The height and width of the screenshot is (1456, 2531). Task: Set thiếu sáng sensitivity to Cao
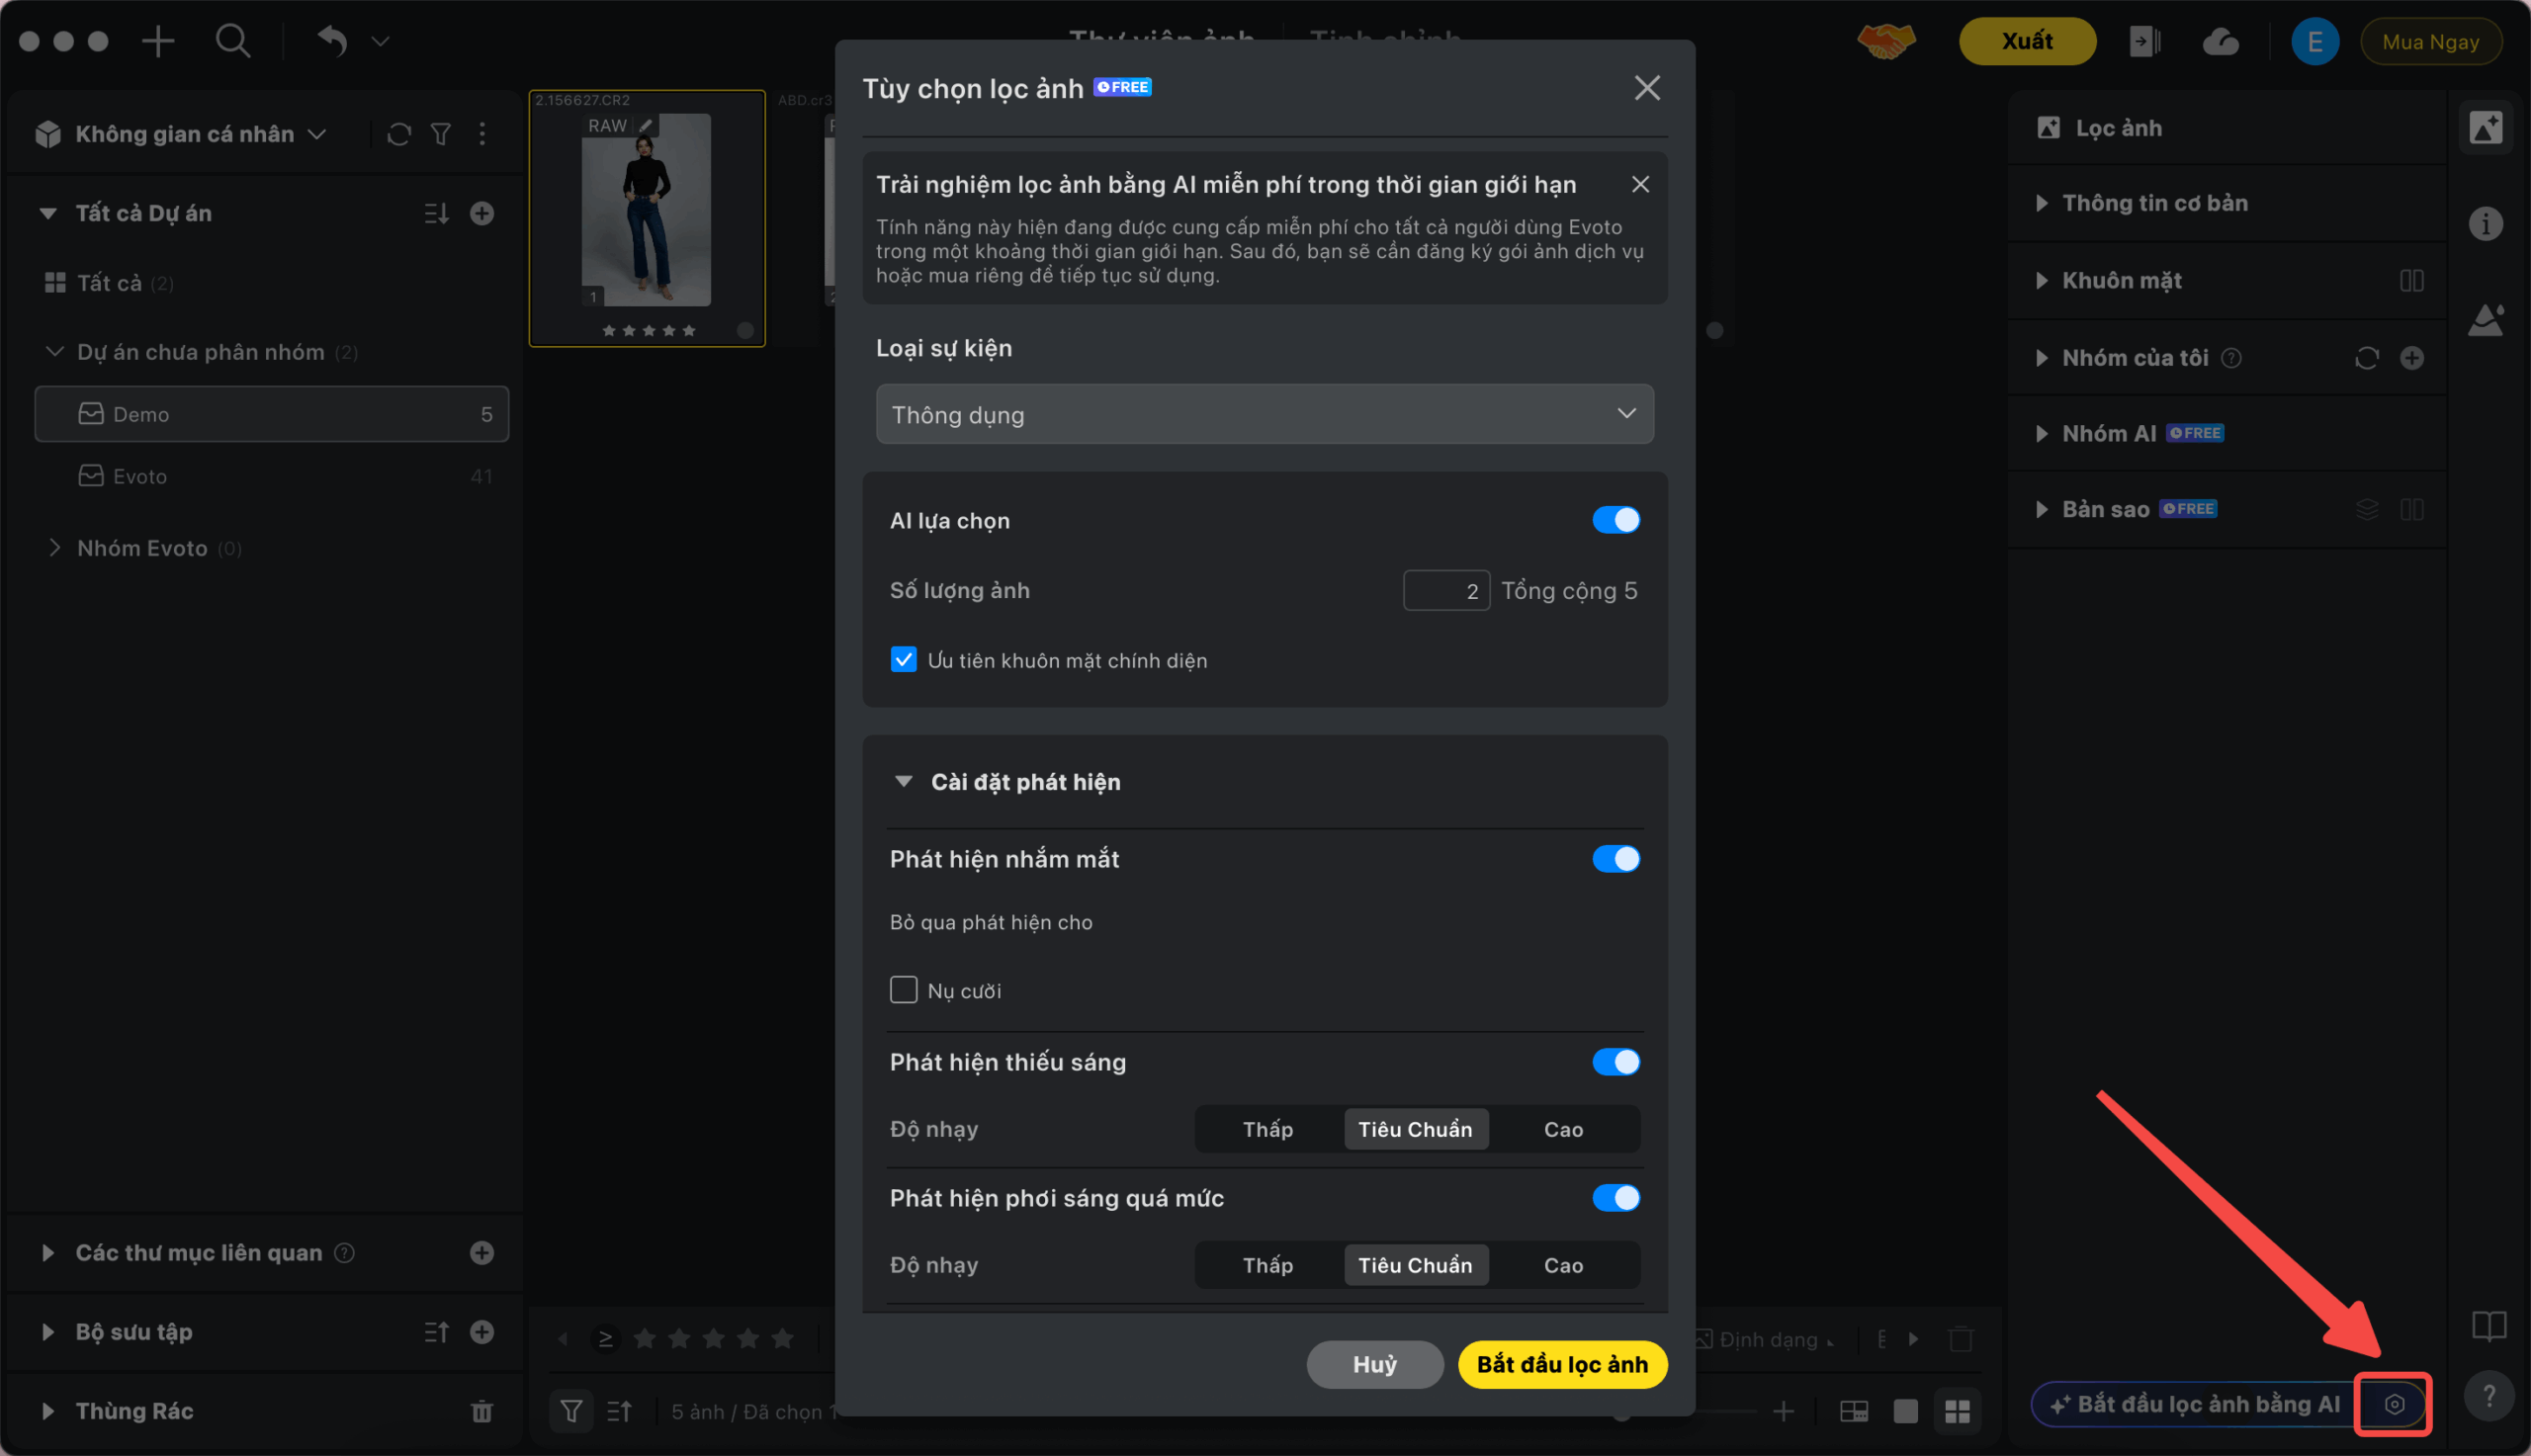1562,1129
